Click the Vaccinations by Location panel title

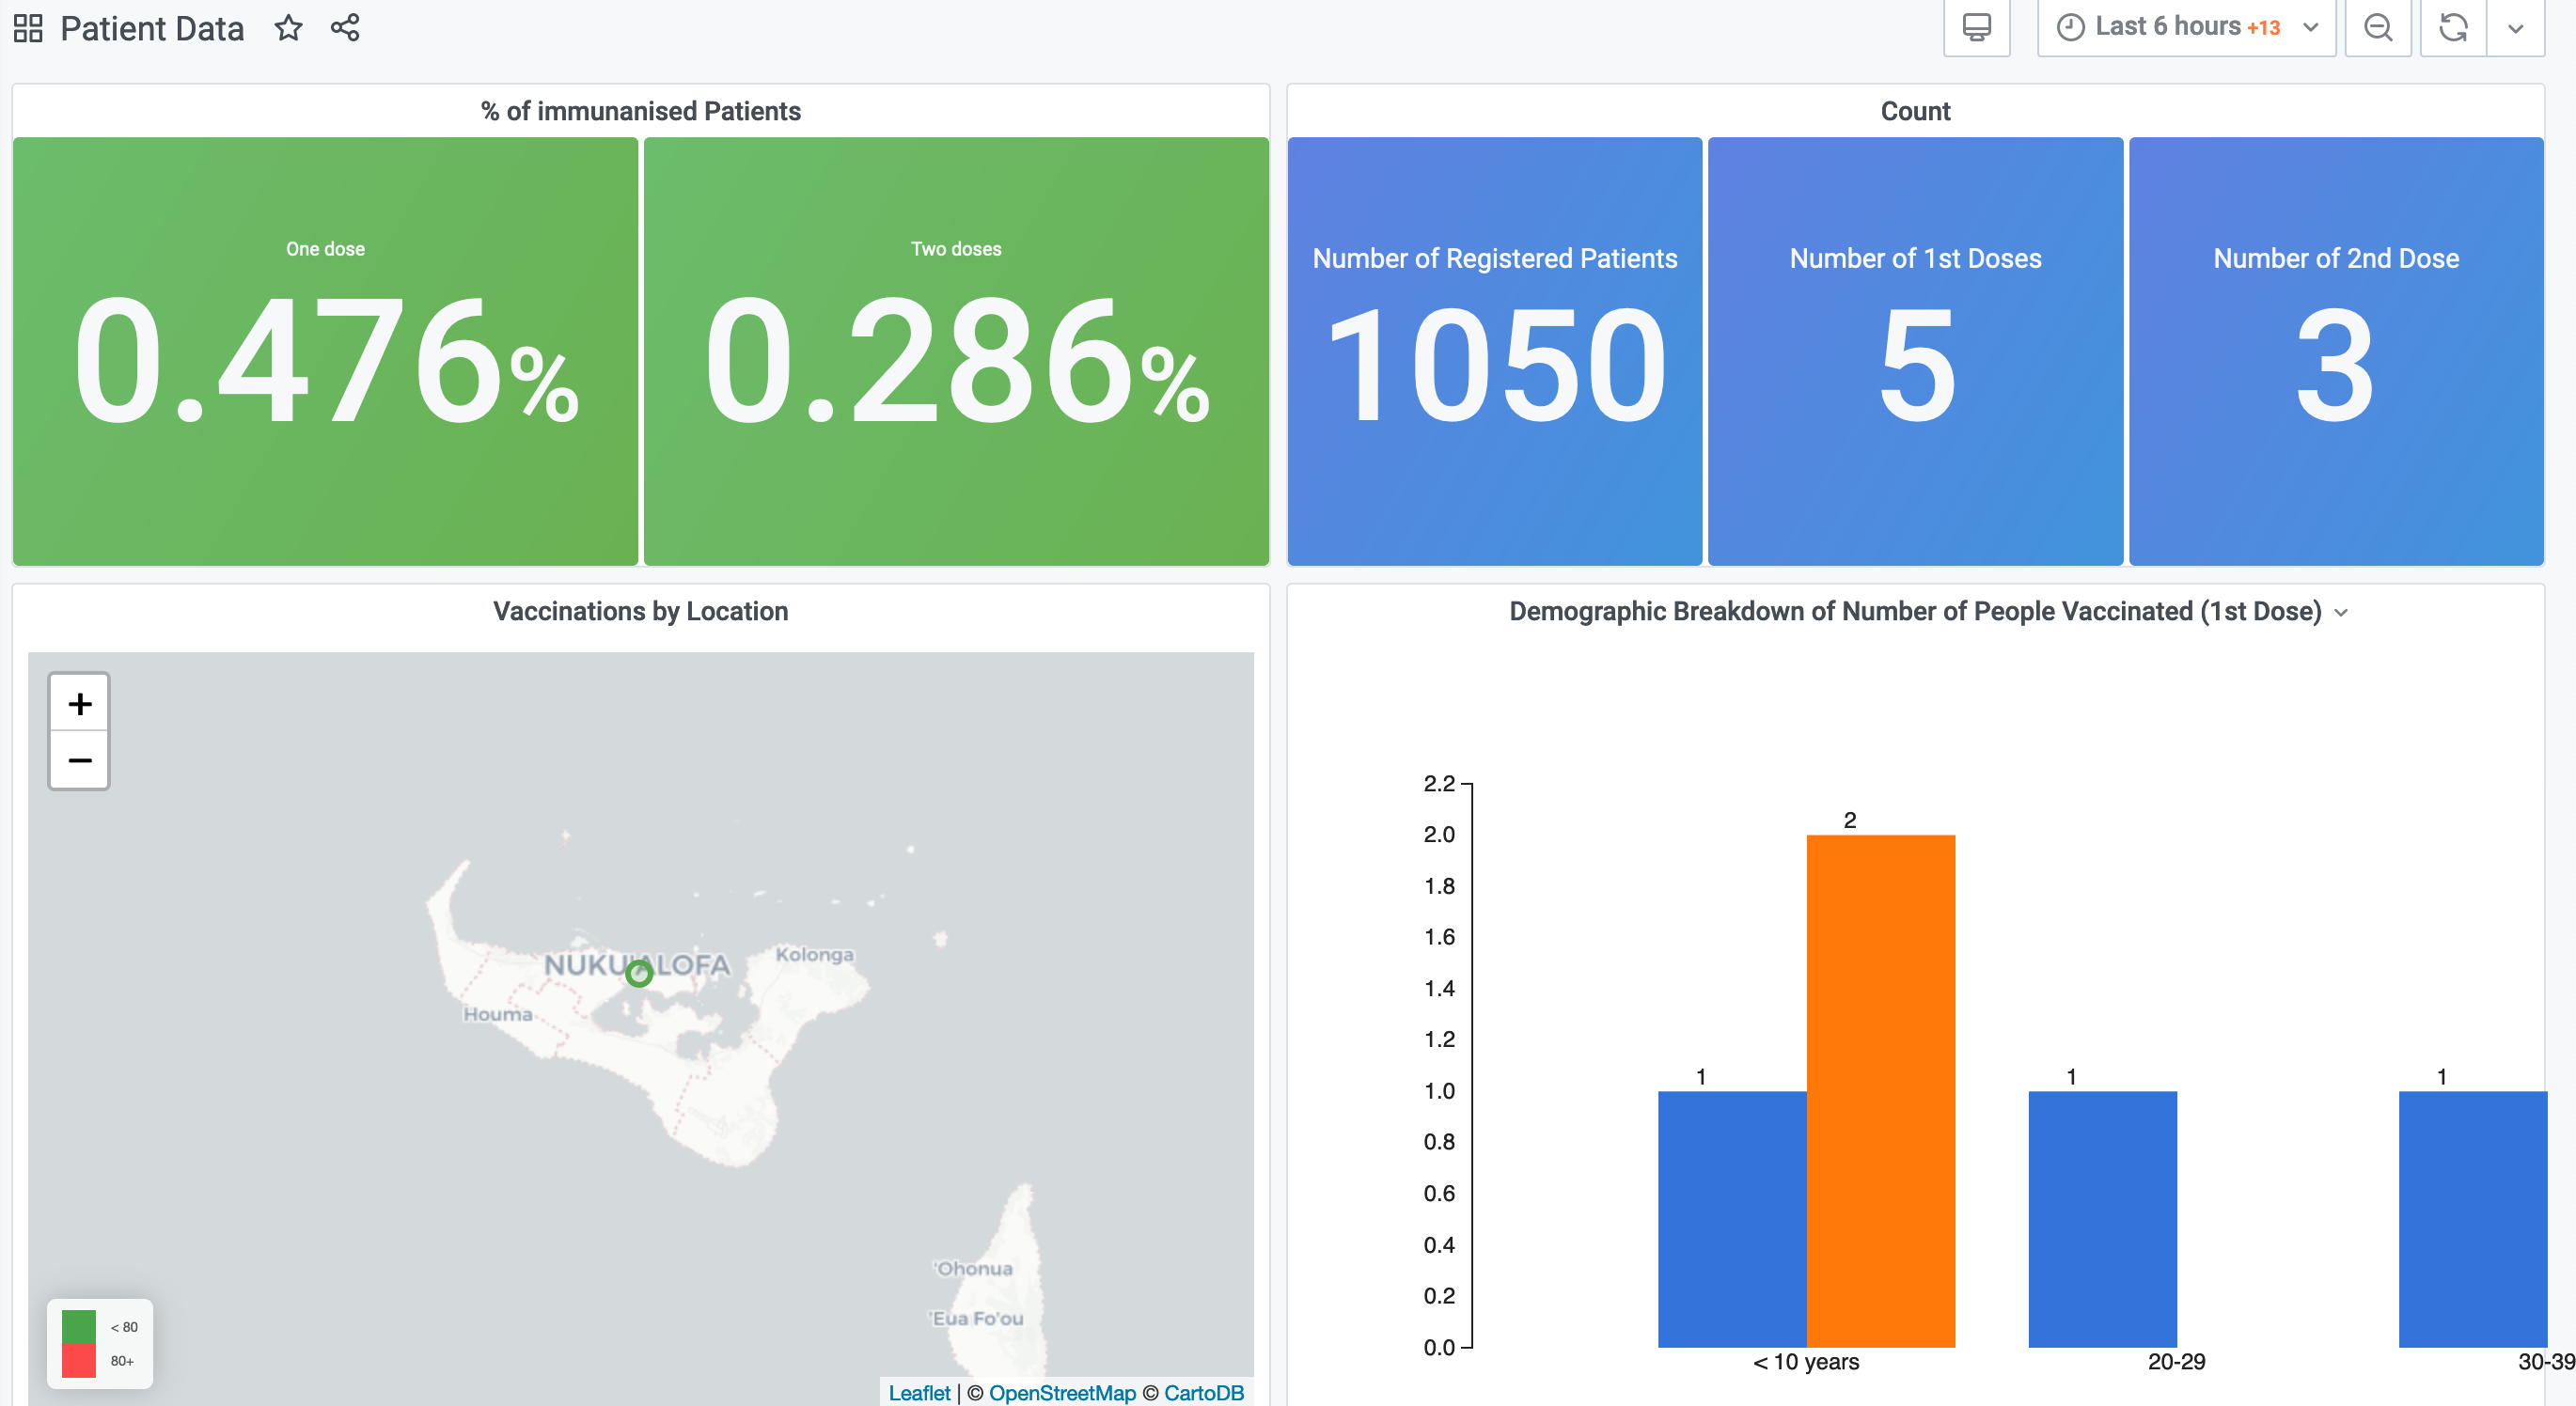pyautogui.click(x=640, y=611)
